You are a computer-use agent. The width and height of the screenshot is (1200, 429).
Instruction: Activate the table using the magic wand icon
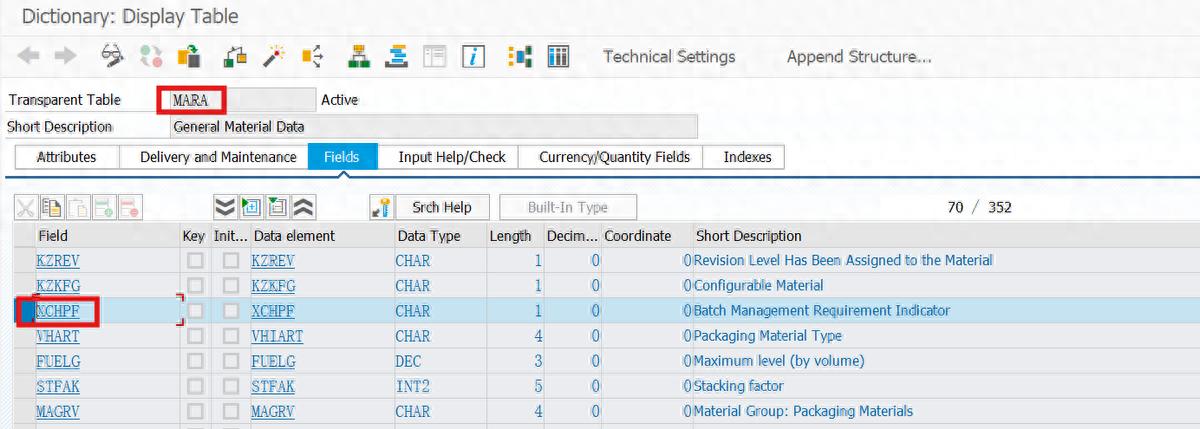point(274,57)
